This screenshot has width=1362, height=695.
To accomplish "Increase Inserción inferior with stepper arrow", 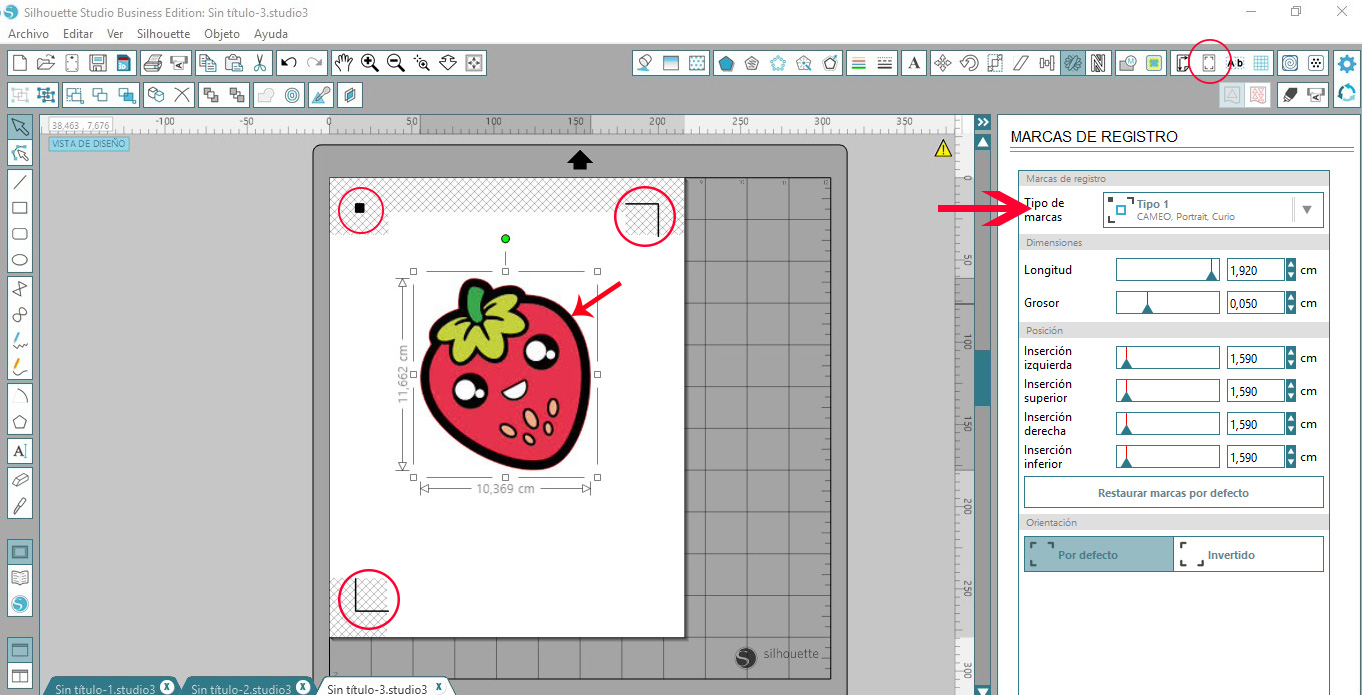I will (x=1291, y=451).
